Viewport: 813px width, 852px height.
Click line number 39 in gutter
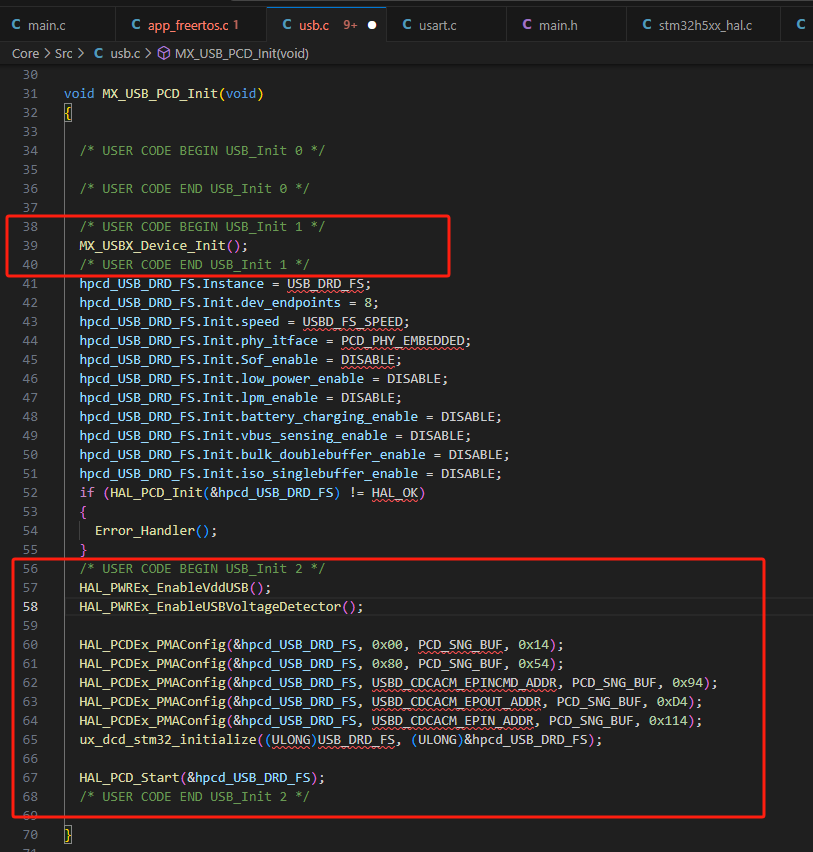pyautogui.click(x=30, y=246)
